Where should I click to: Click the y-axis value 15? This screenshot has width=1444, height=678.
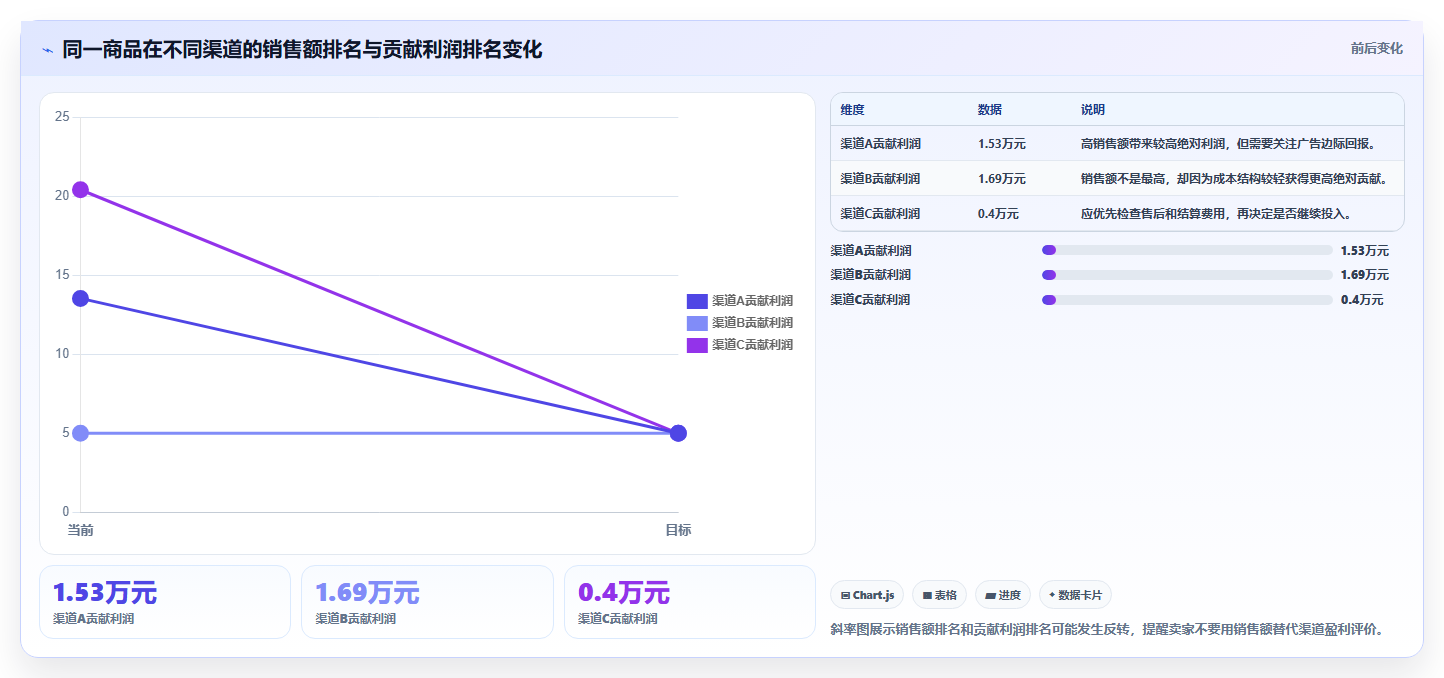point(62,275)
